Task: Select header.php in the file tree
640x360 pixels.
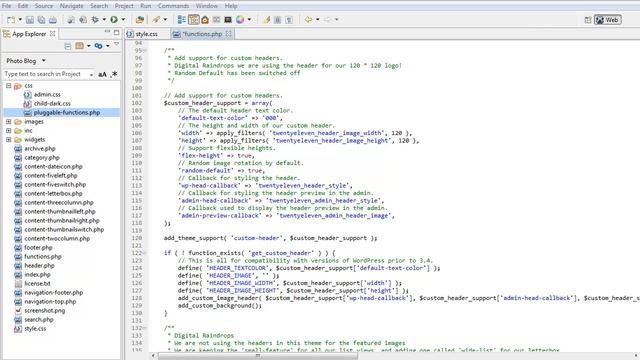Action: point(39,265)
